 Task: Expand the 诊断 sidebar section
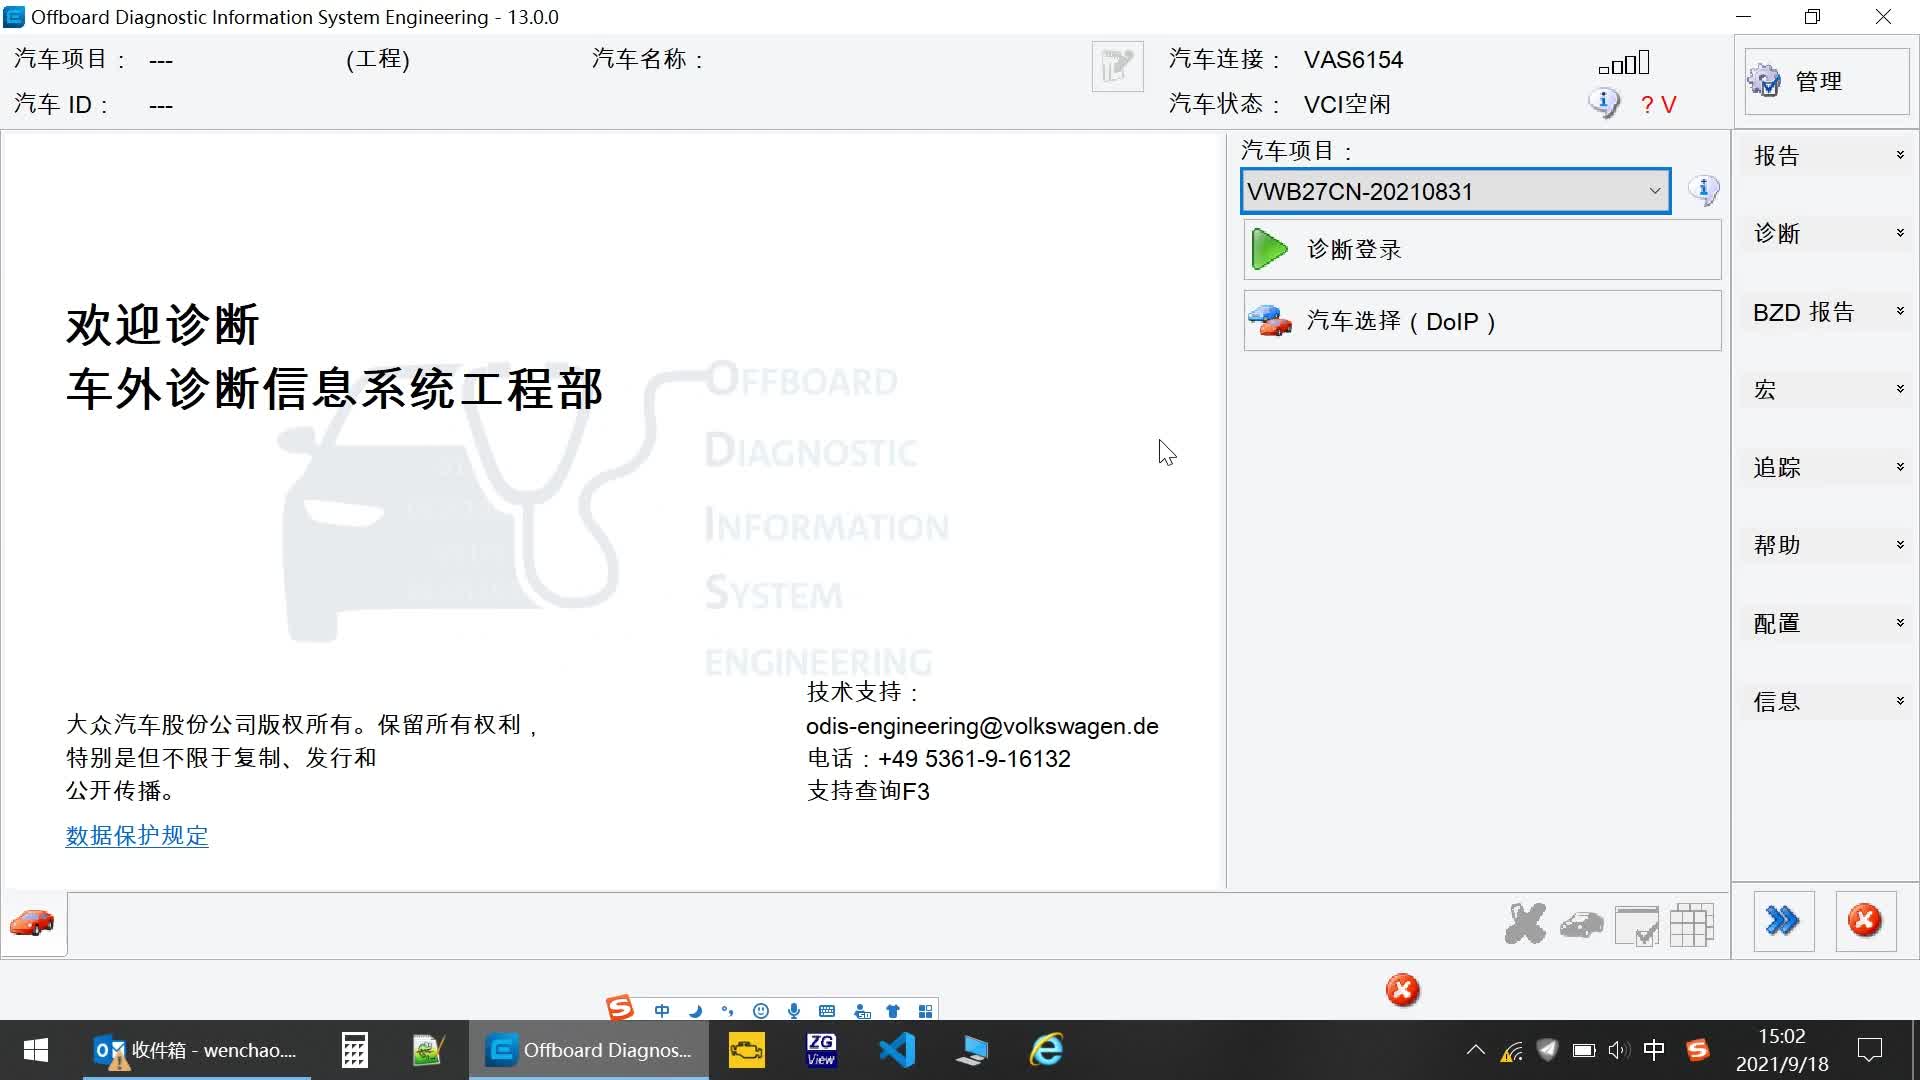point(1828,234)
